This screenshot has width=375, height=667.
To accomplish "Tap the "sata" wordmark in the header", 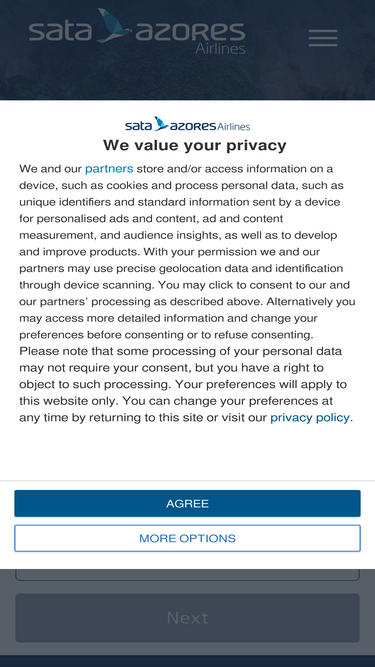I will coord(60,31).
